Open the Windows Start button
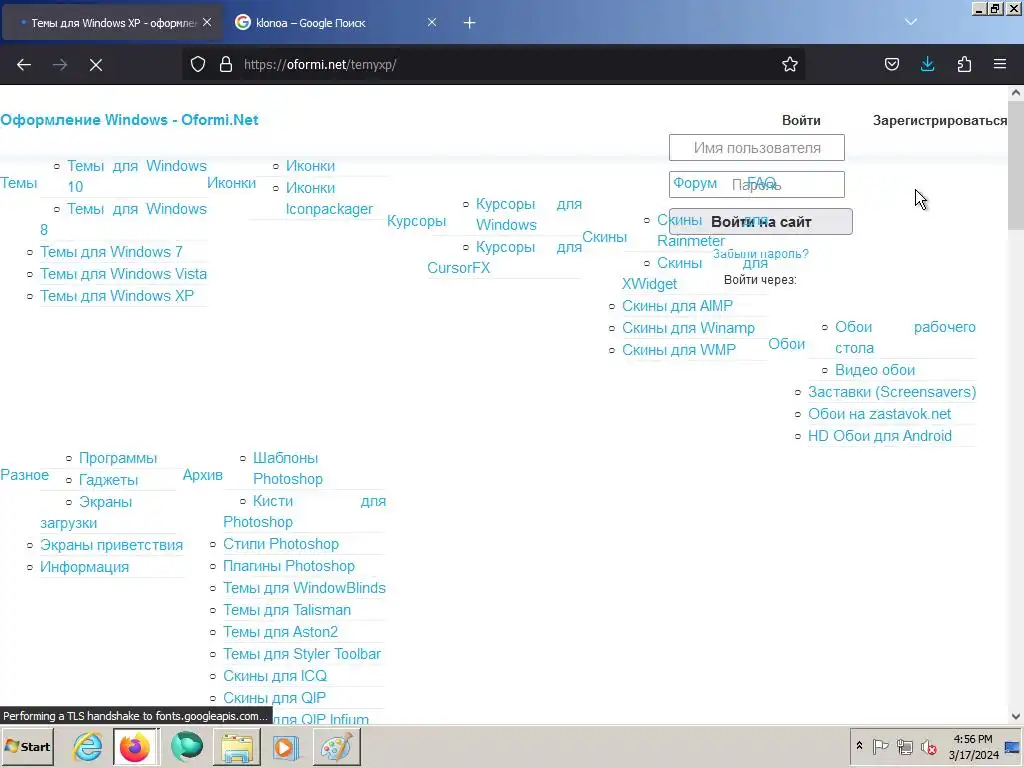This screenshot has width=1024, height=768. pyautogui.click(x=27, y=746)
